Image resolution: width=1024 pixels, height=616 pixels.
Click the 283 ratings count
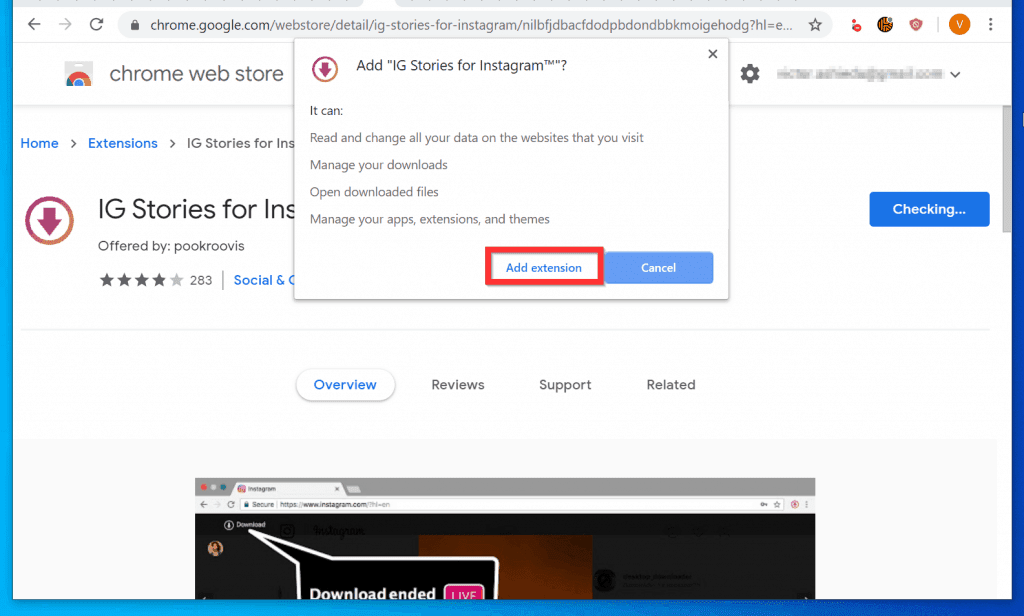200,280
